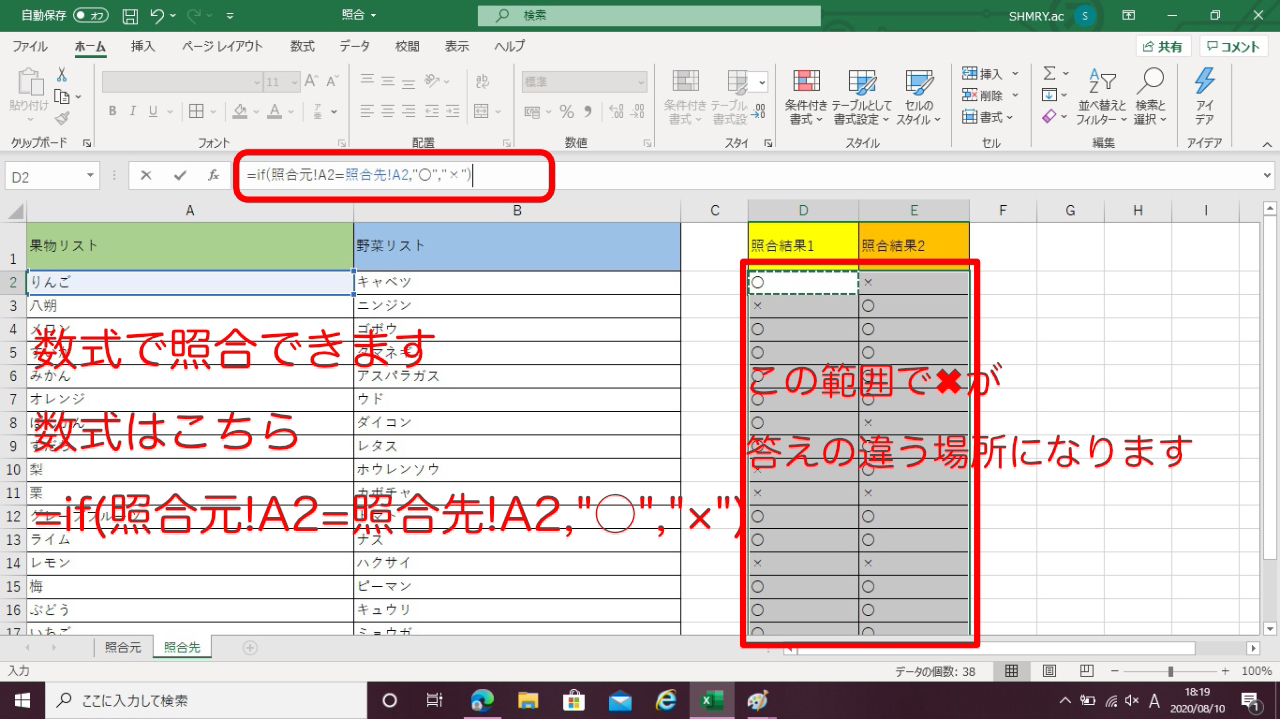Open 並べ替えとフィルター menu
Viewport: 1280px width, 719px height.
(x=1101, y=97)
